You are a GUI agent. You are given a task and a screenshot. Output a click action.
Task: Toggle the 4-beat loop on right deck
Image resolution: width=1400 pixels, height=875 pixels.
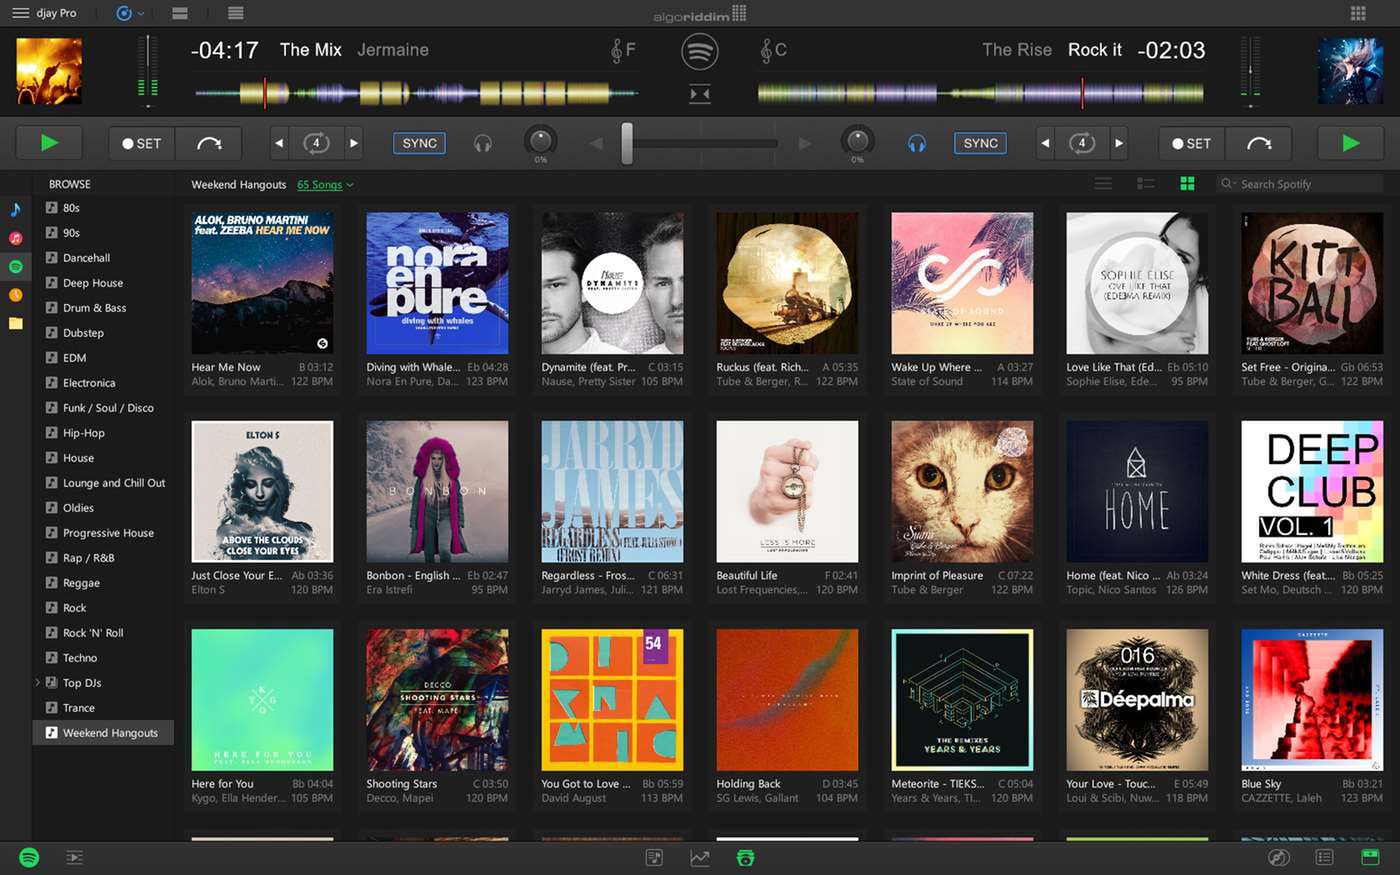coord(1082,143)
